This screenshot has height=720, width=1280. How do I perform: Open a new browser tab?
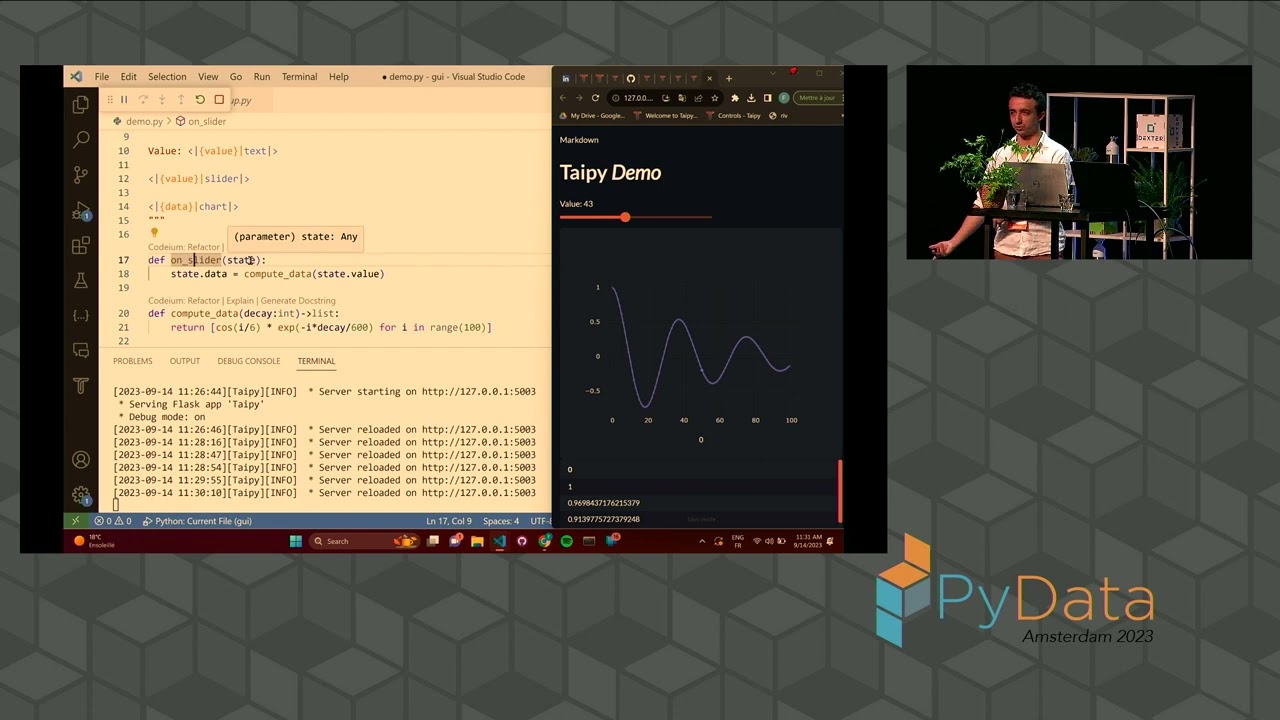point(728,78)
